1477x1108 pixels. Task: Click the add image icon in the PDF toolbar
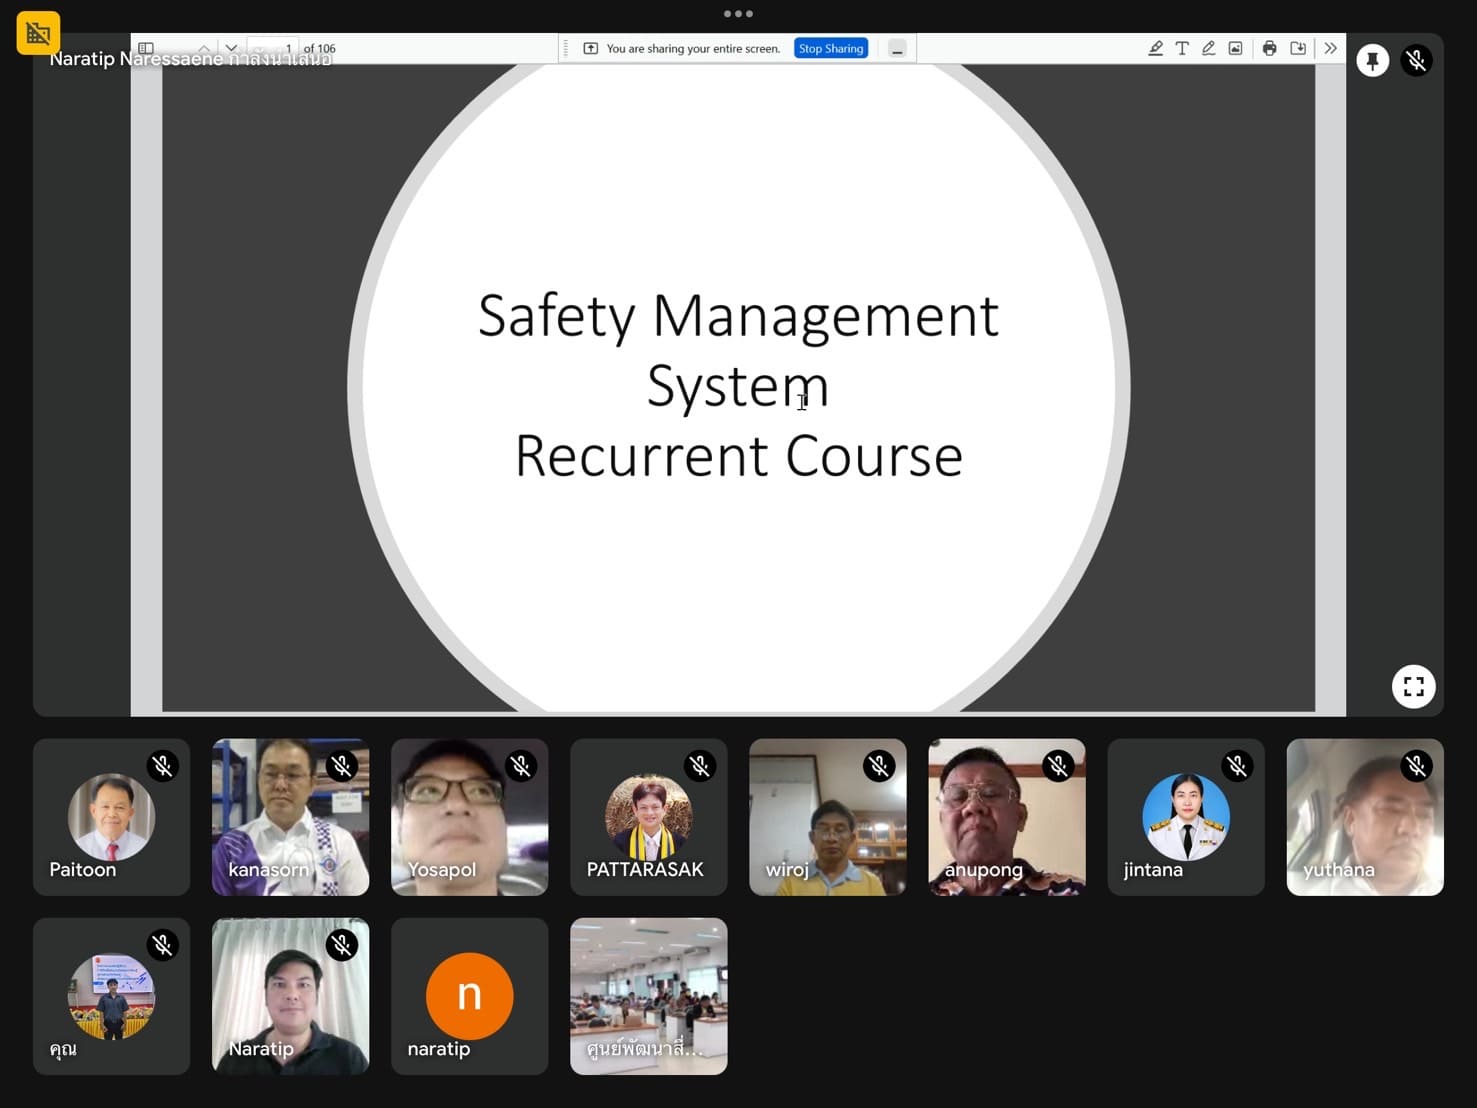click(1236, 48)
